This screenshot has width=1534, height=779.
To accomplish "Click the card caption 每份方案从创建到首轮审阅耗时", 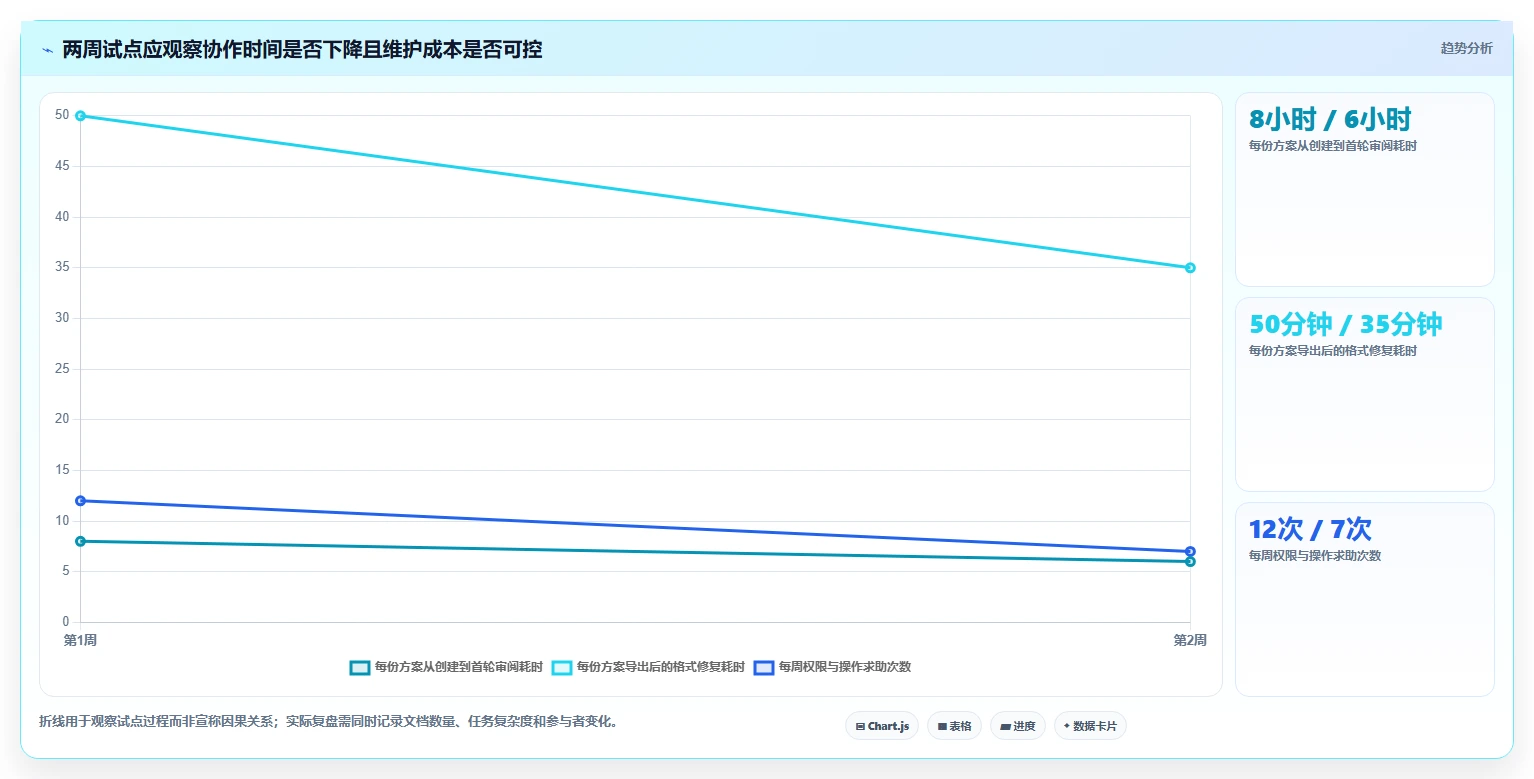I will click(x=1333, y=146).
